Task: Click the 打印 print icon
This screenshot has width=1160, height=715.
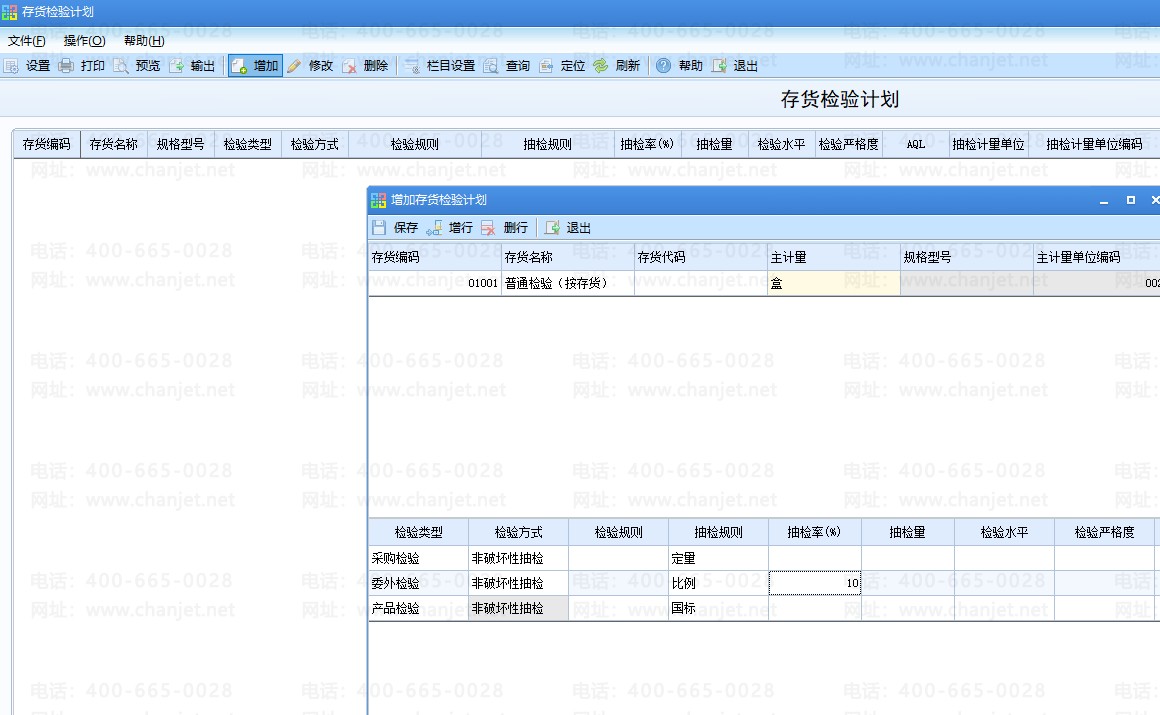Action: (x=66, y=66)
